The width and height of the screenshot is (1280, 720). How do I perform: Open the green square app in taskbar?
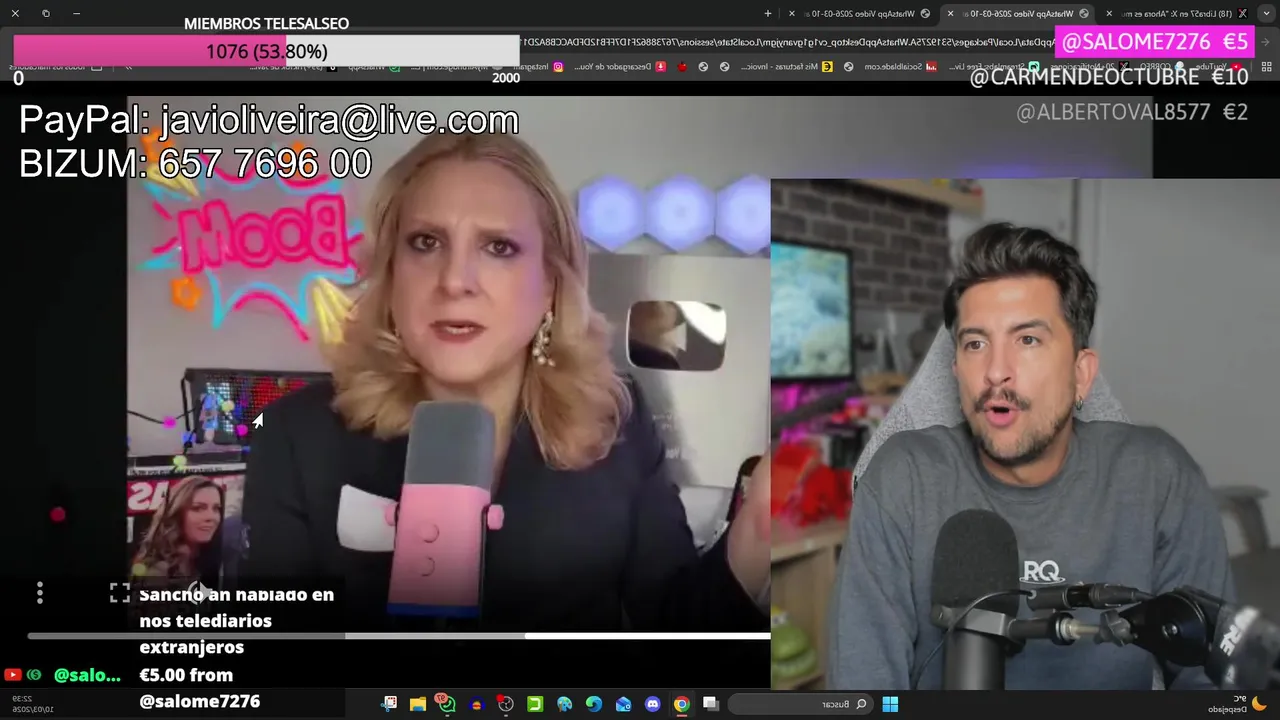tap(535, 704)
